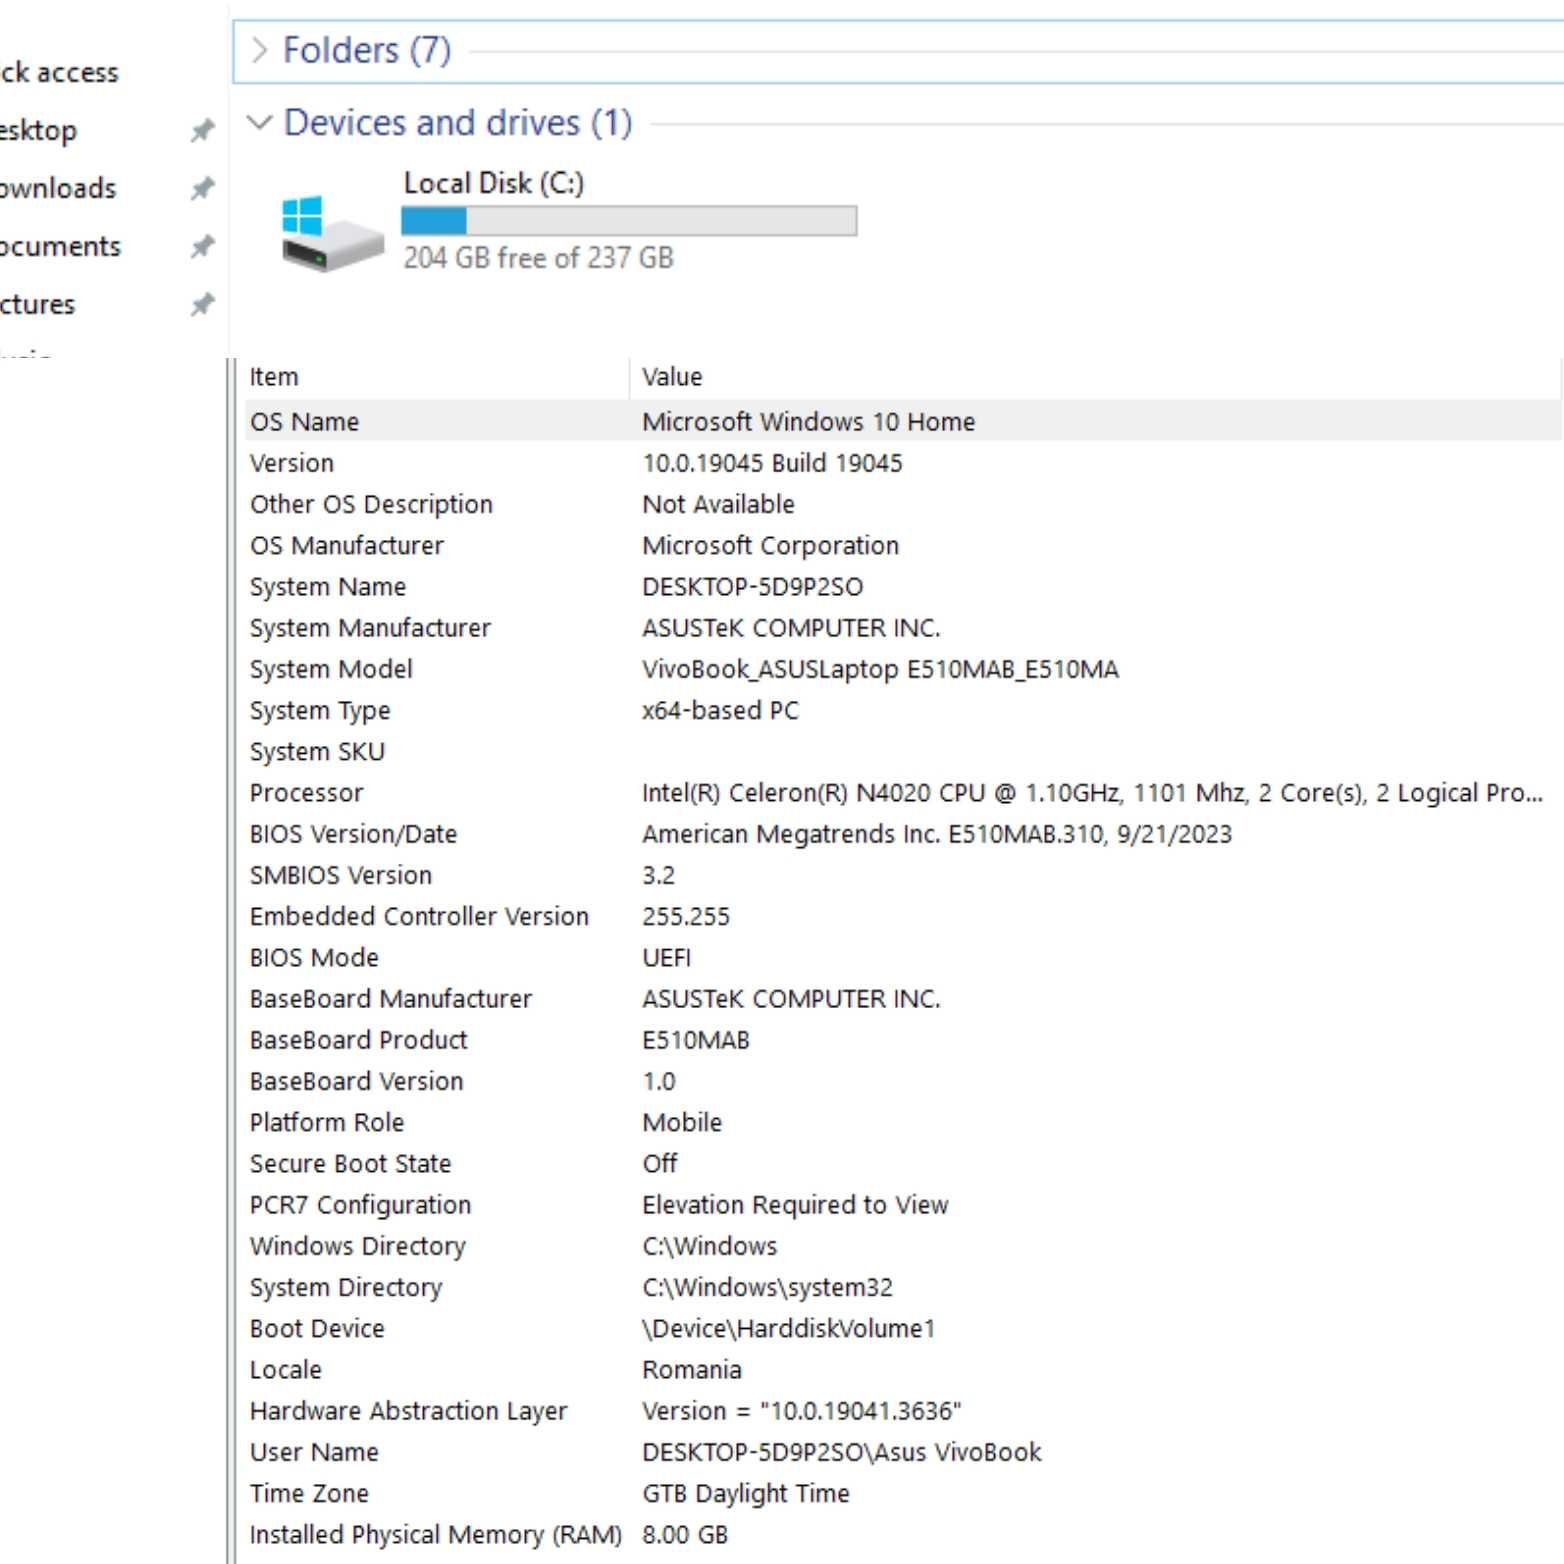Click the Intel Celeron N4020 processor value
The width and height of the screenshot is (1564, 1564).
tap(1092, 792)
